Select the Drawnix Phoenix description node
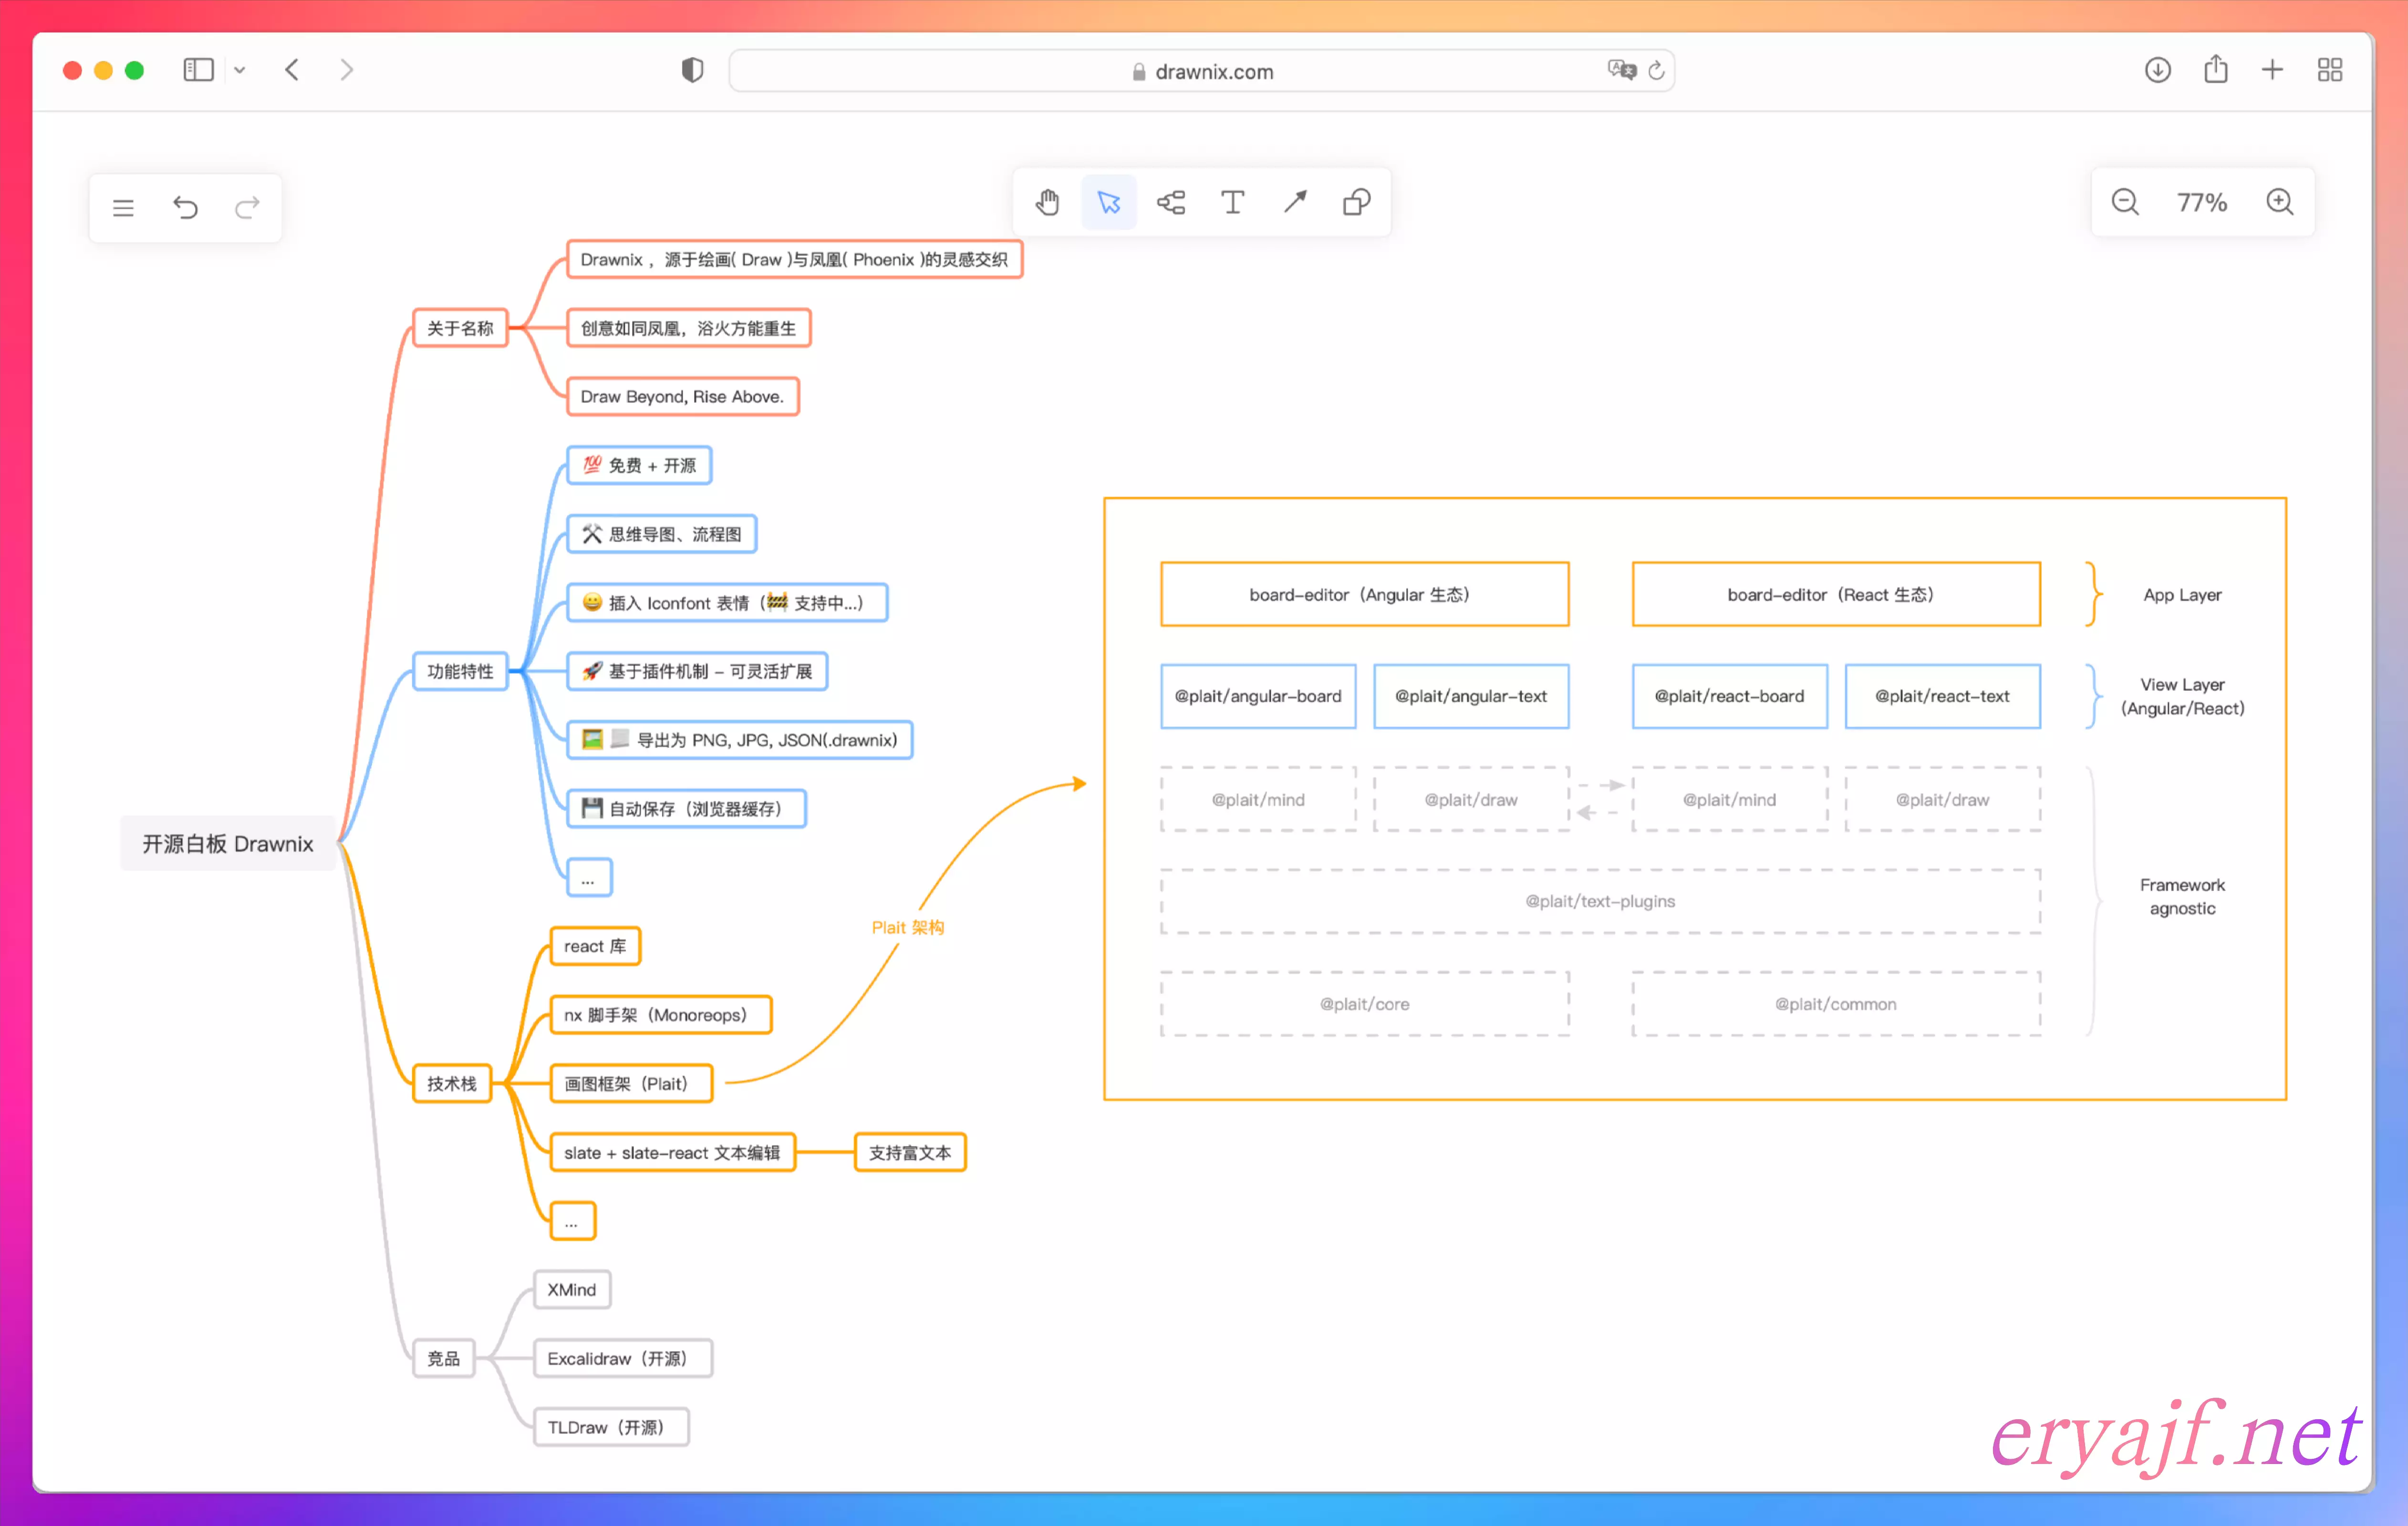This screenshot has width=2408, height=1526. click(795, 260)
